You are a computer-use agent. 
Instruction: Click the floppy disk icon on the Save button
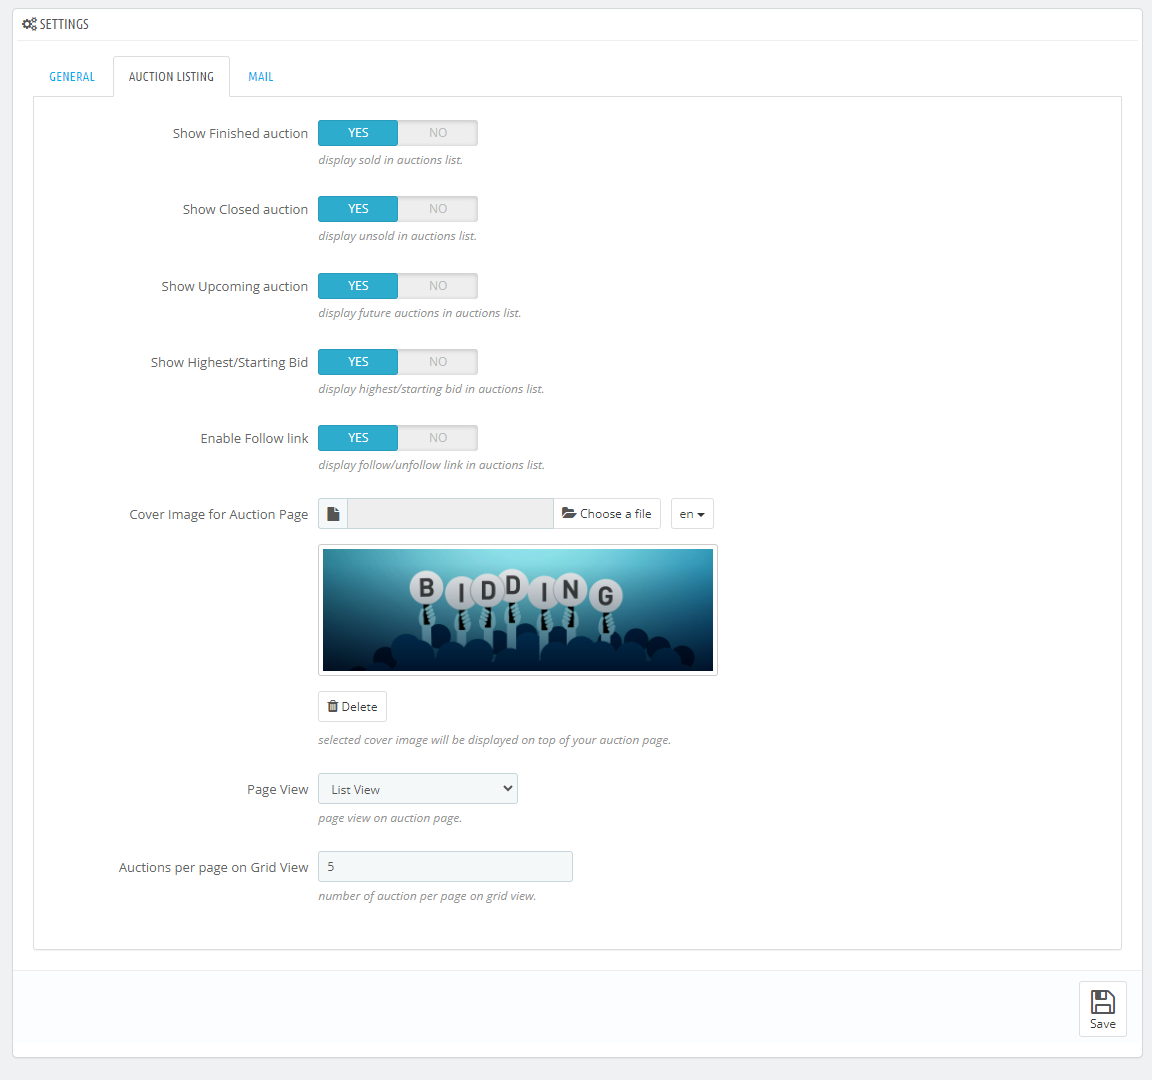(1102, 1002)
